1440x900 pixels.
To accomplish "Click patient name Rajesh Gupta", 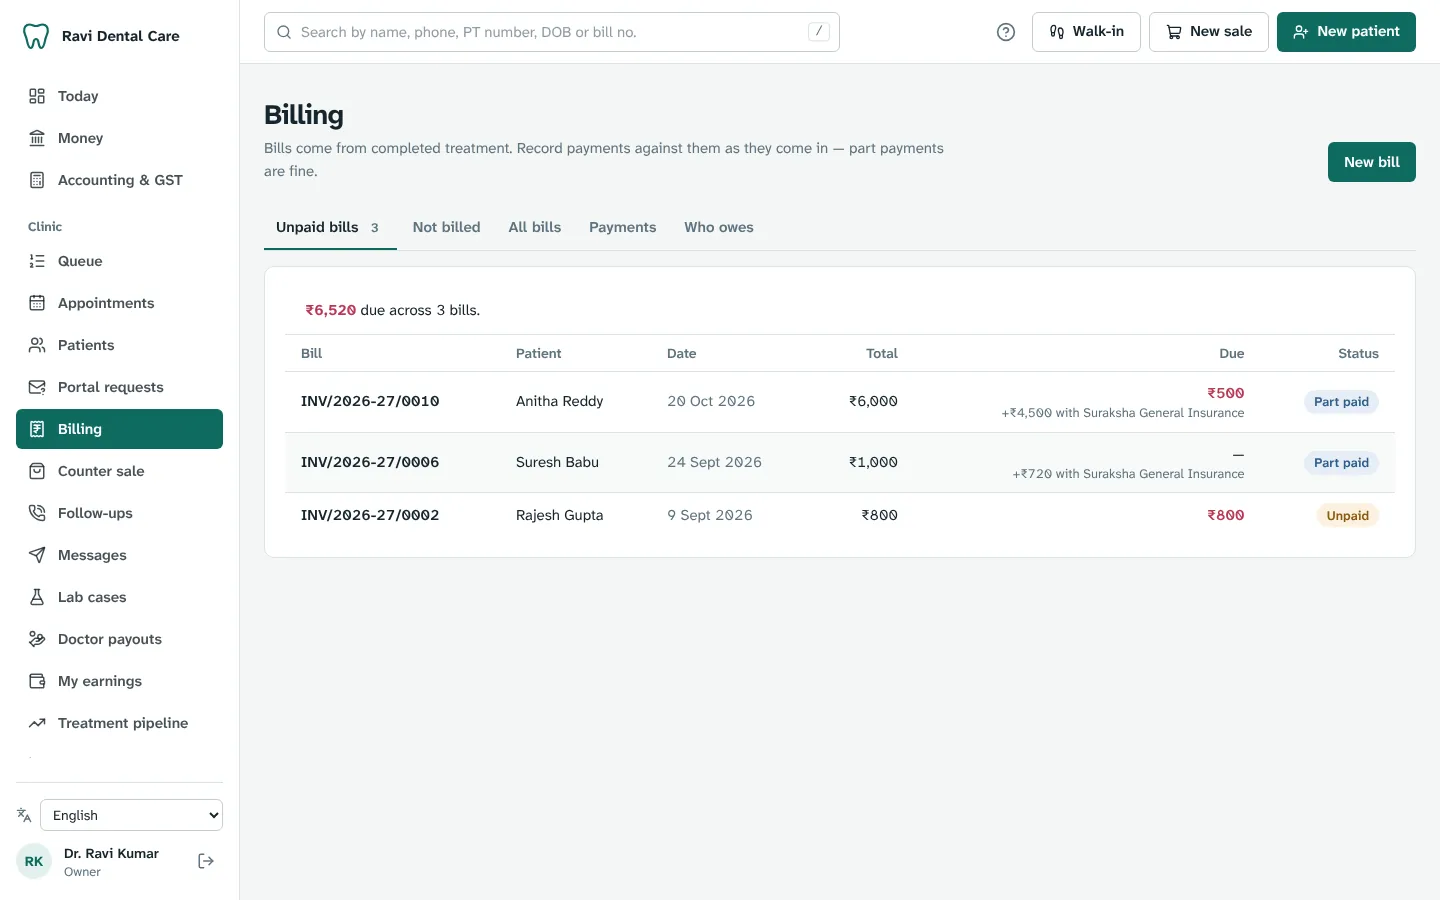I will [559, 515].
